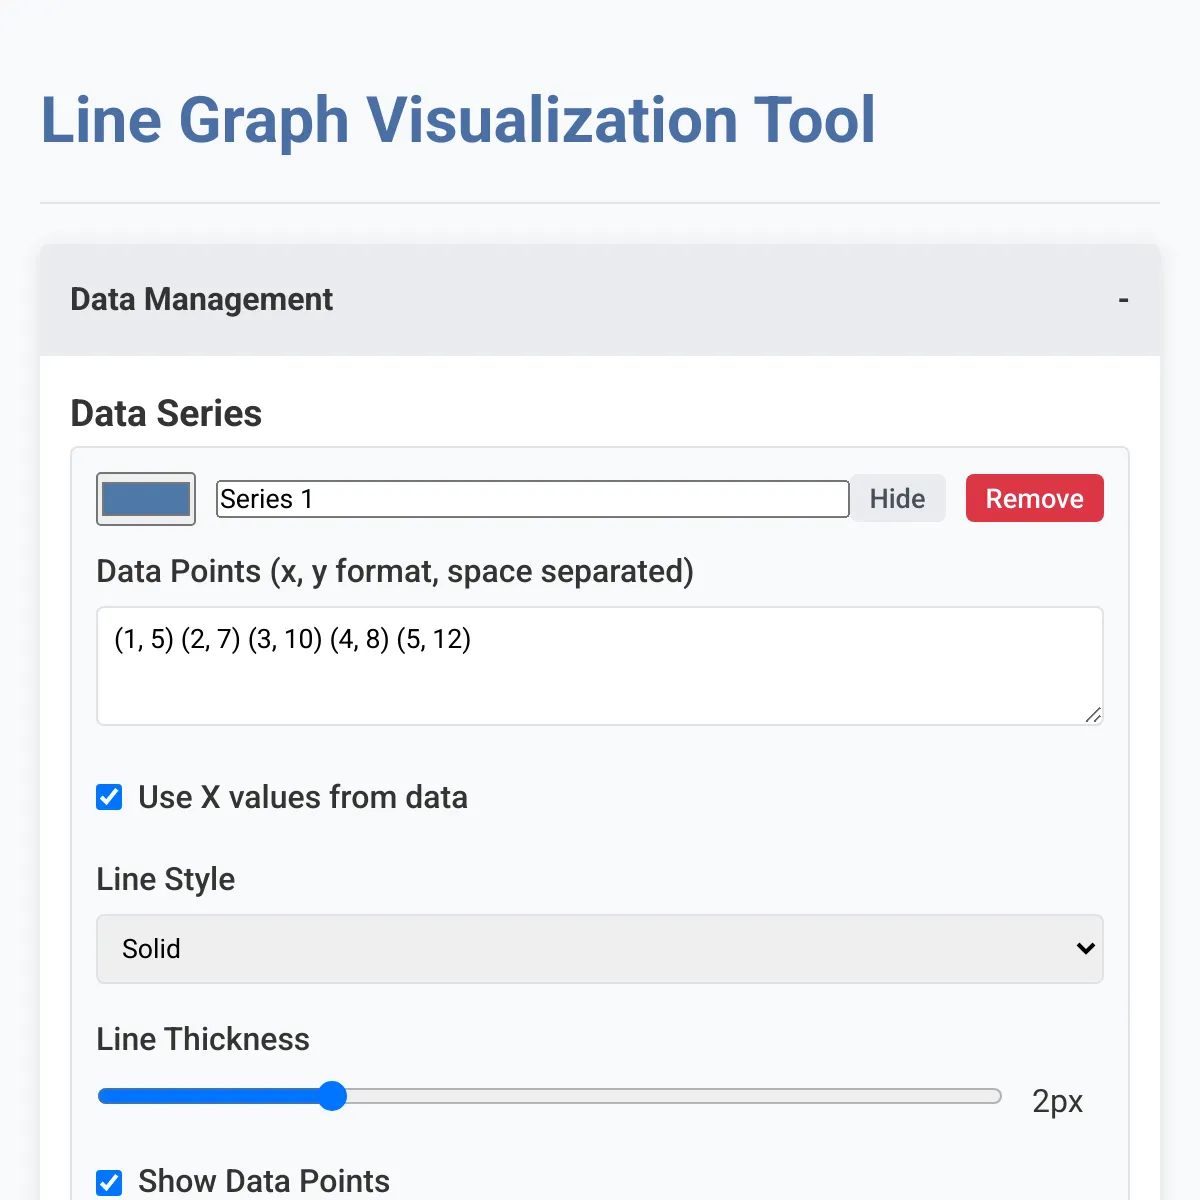Click the Use X values label
The image size is (1200, 1200).
coord(303,797)
